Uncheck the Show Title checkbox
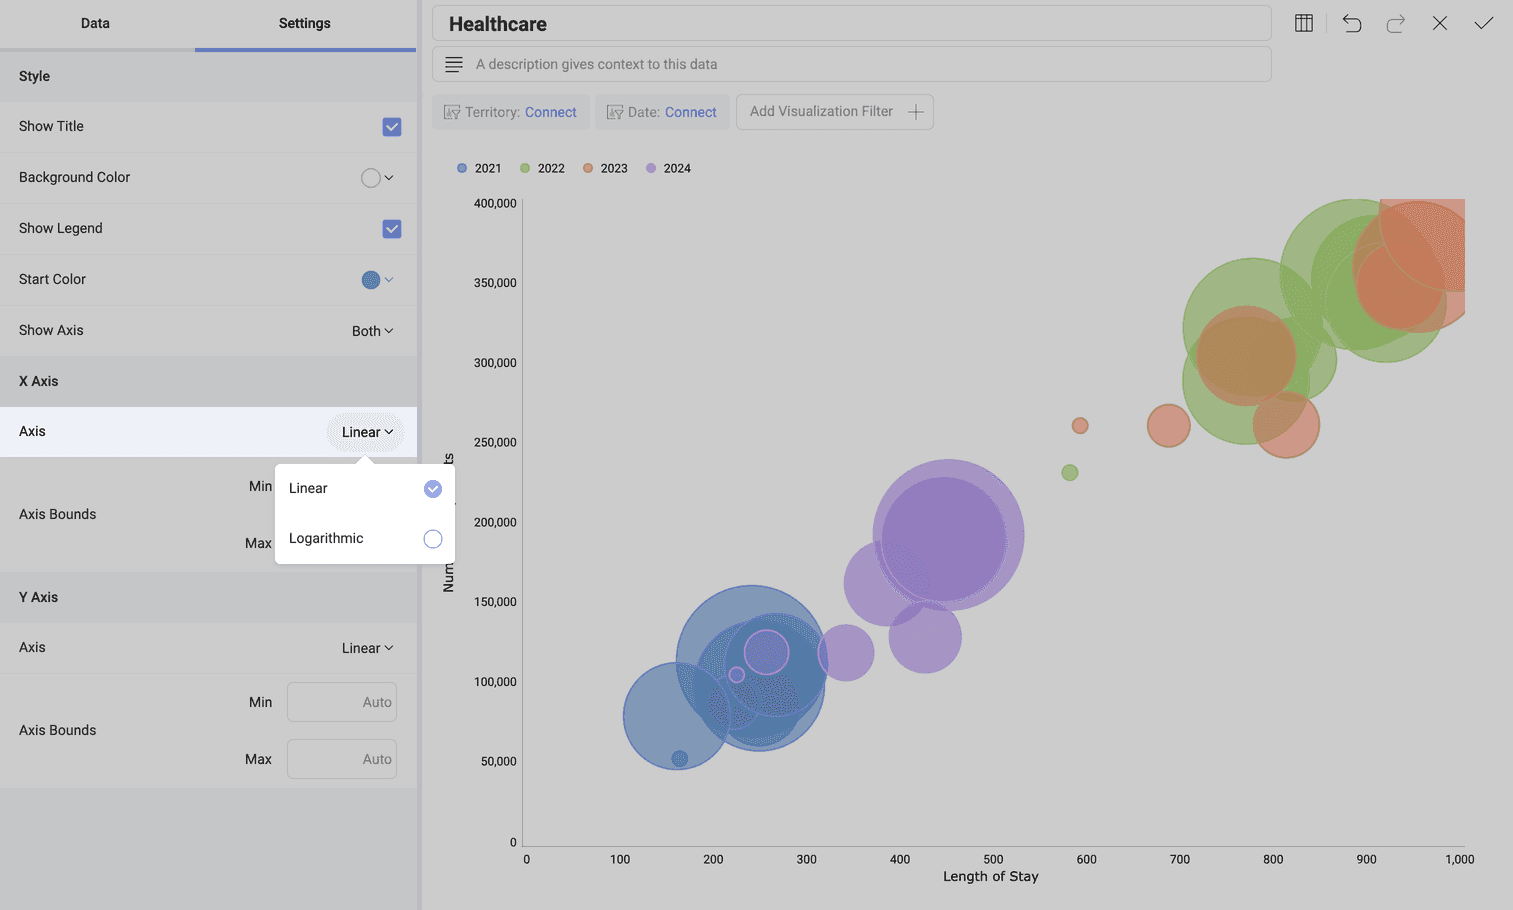1513x910 pixels. pyautogui.click(x=392, y=127)
